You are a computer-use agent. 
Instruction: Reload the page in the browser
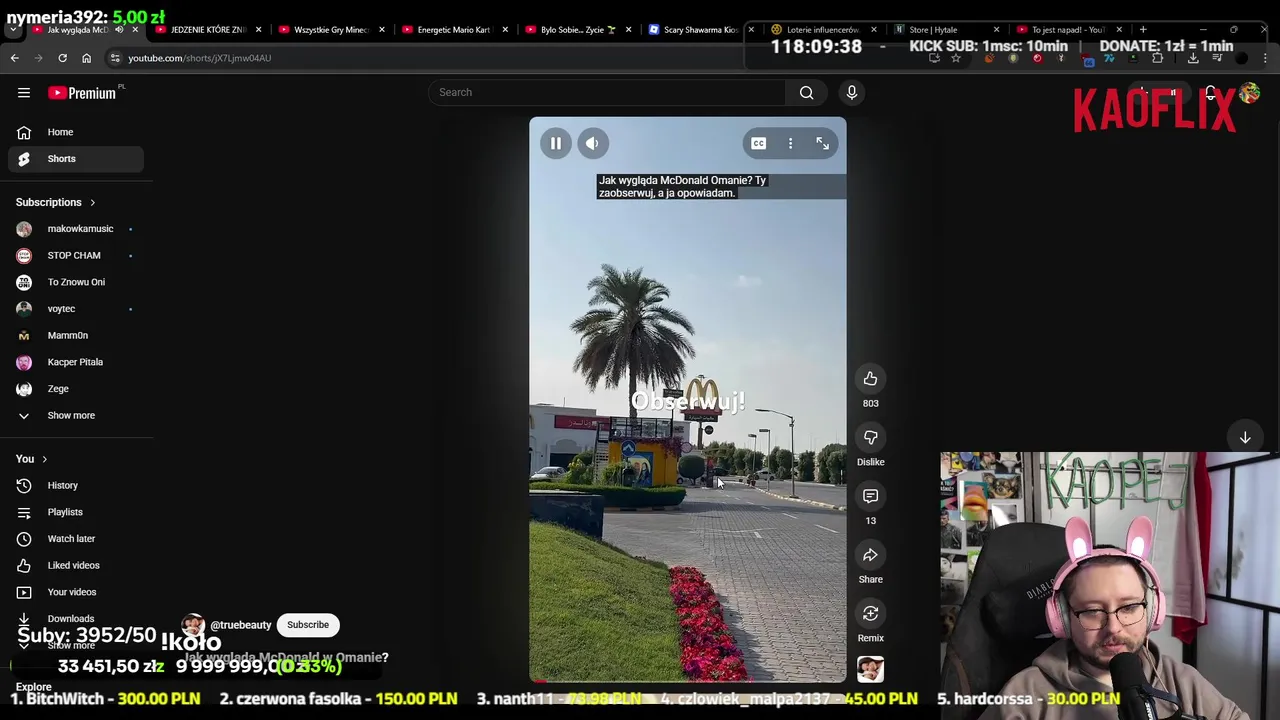coord(62,58)
